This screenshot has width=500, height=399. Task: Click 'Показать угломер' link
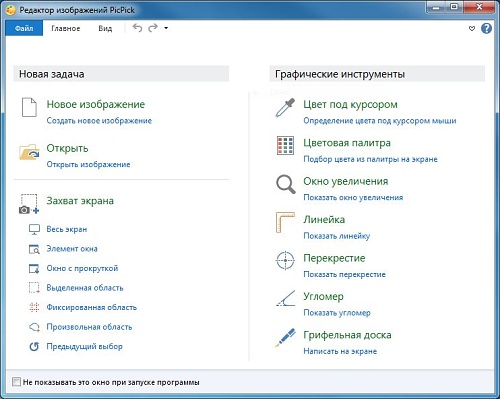point(337,313)
